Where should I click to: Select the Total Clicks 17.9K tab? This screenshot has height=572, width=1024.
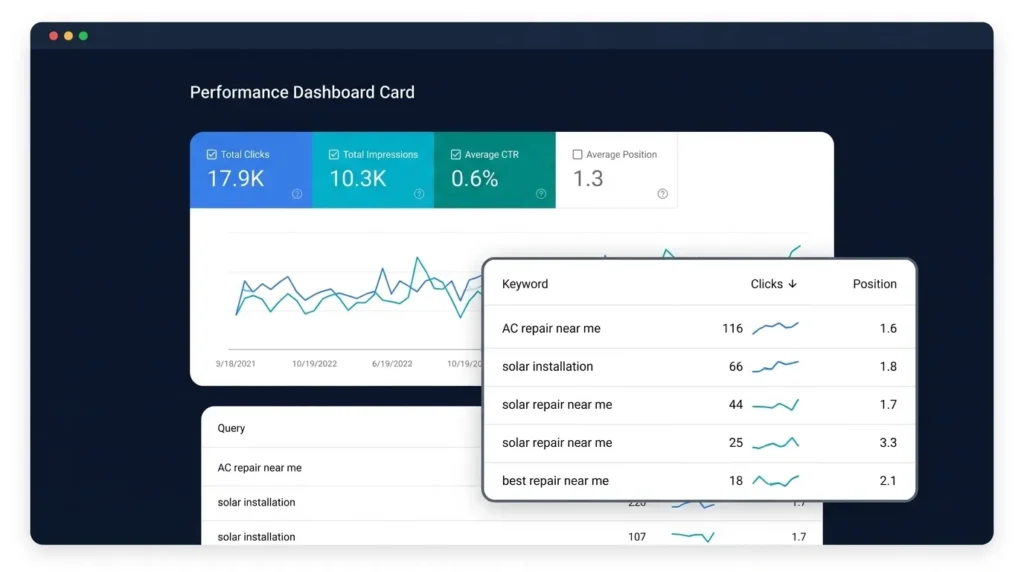point(251,170)
